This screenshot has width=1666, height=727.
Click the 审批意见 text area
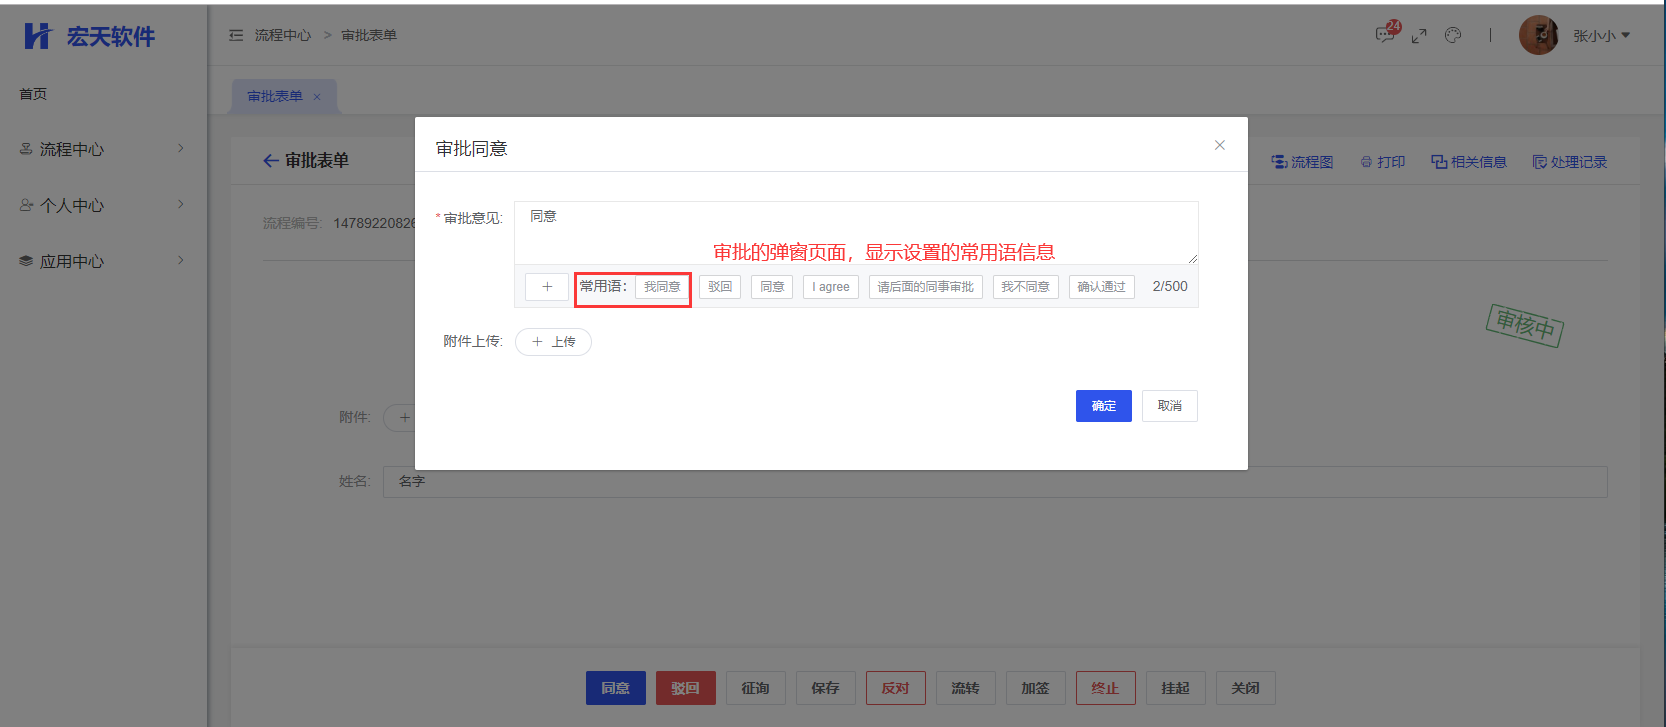coord(855,232)
